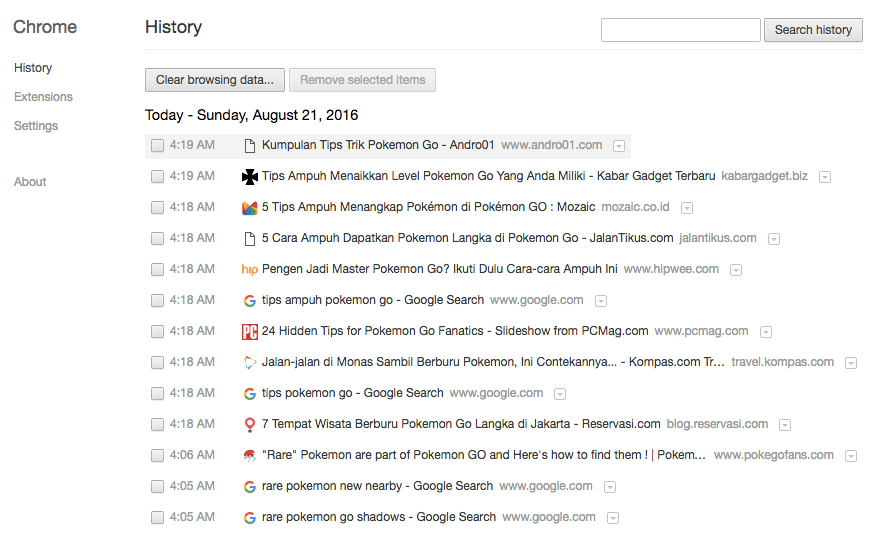Click the pokegofans.com favicon
895x536 pixels.
point(250,455)
